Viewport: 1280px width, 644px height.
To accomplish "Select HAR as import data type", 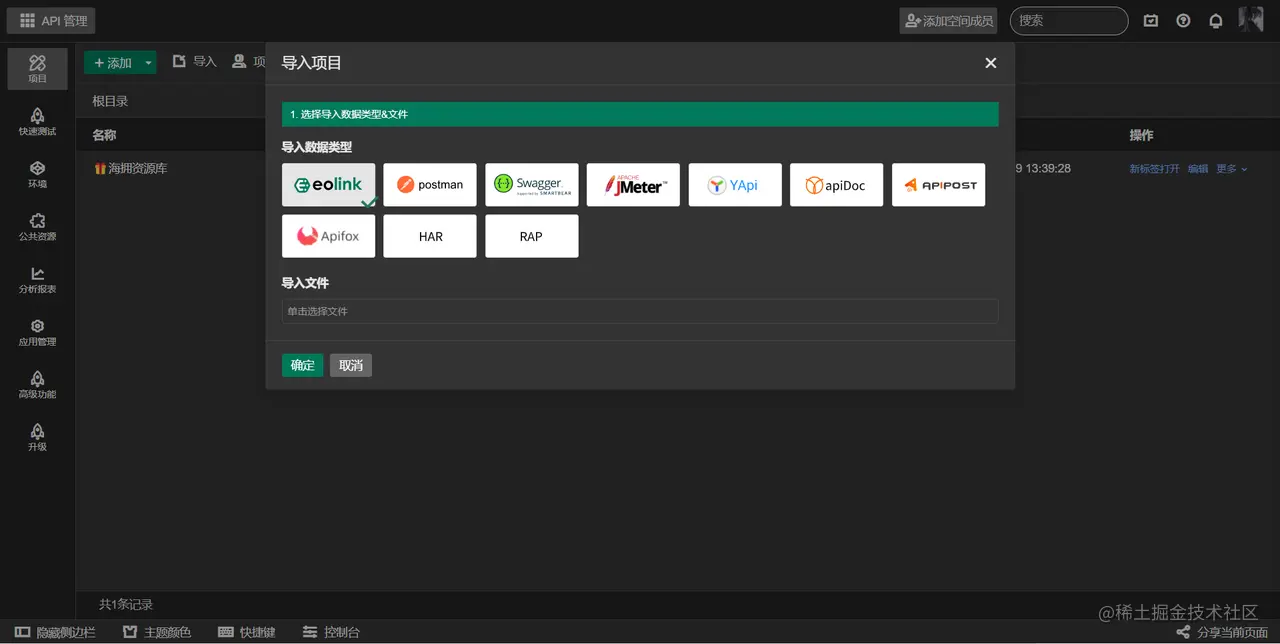I will point(430,236).
